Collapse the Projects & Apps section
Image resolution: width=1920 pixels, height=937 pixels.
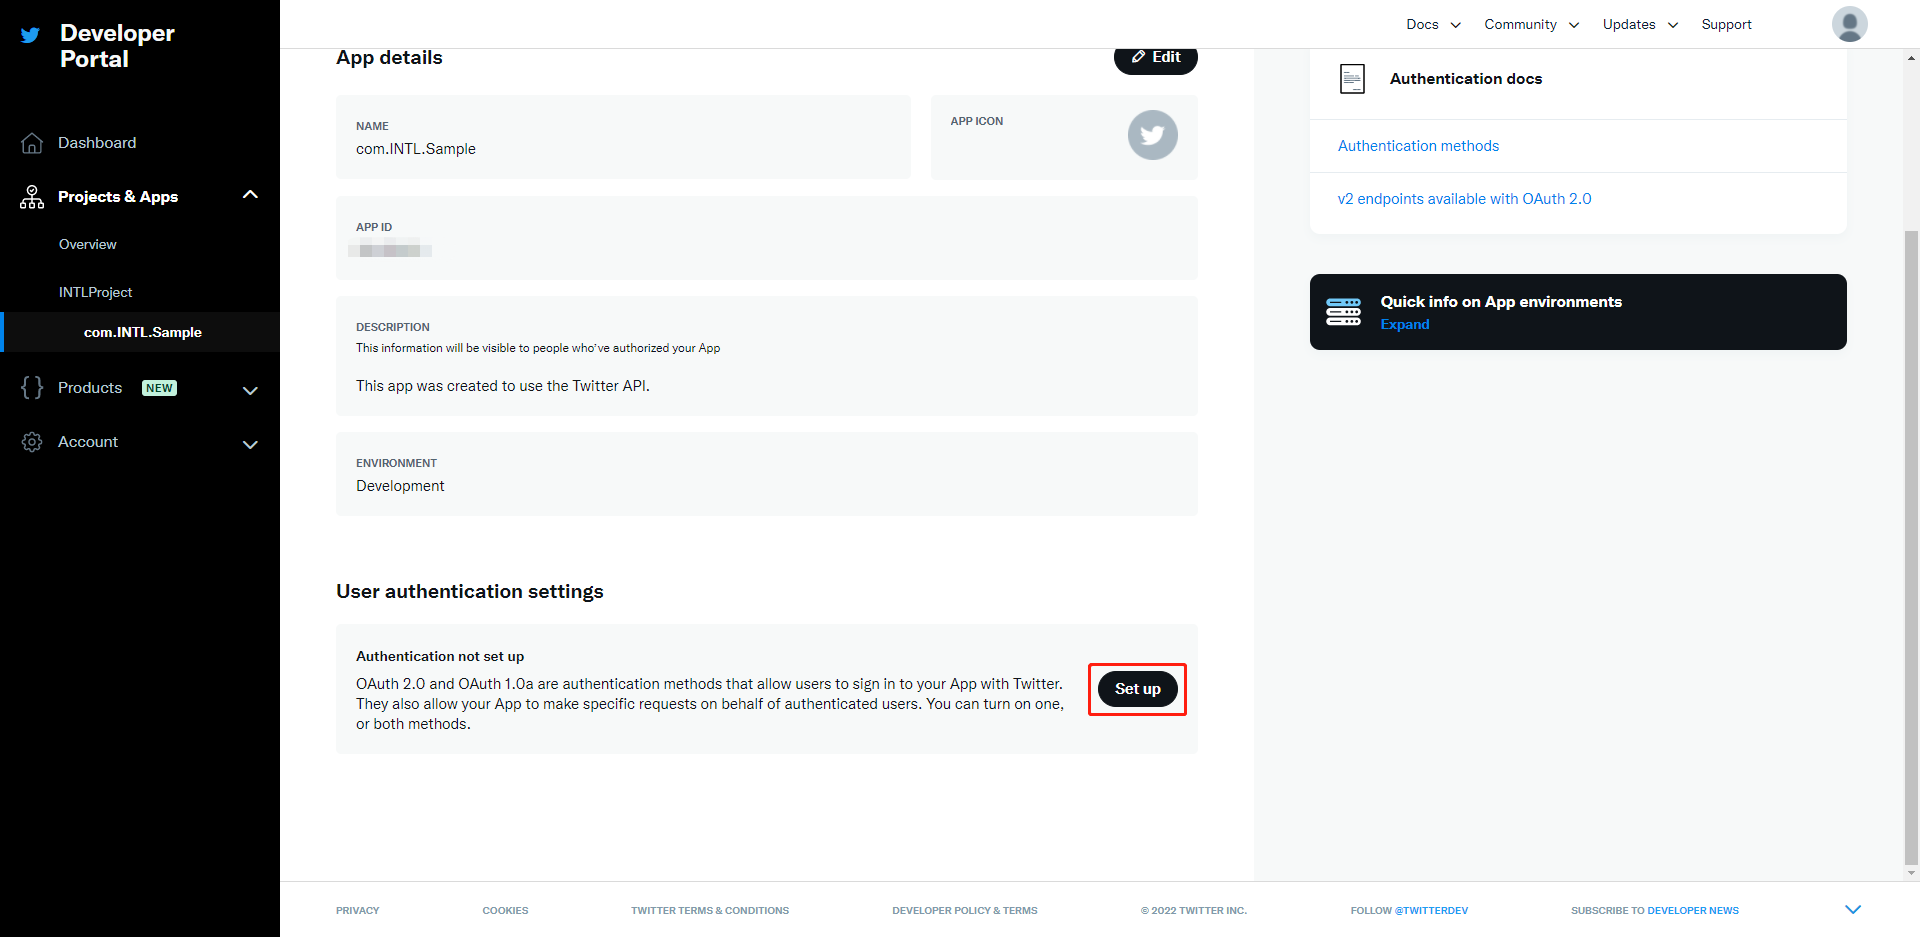[250, 194]
